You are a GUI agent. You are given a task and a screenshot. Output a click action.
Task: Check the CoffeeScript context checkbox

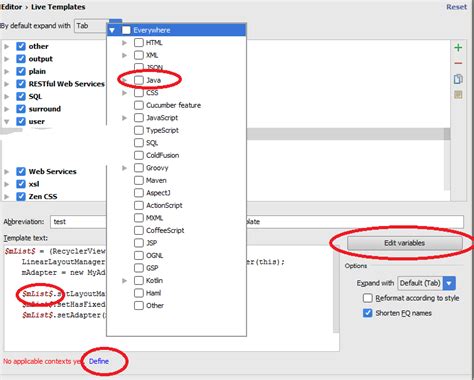pos(139,230)
